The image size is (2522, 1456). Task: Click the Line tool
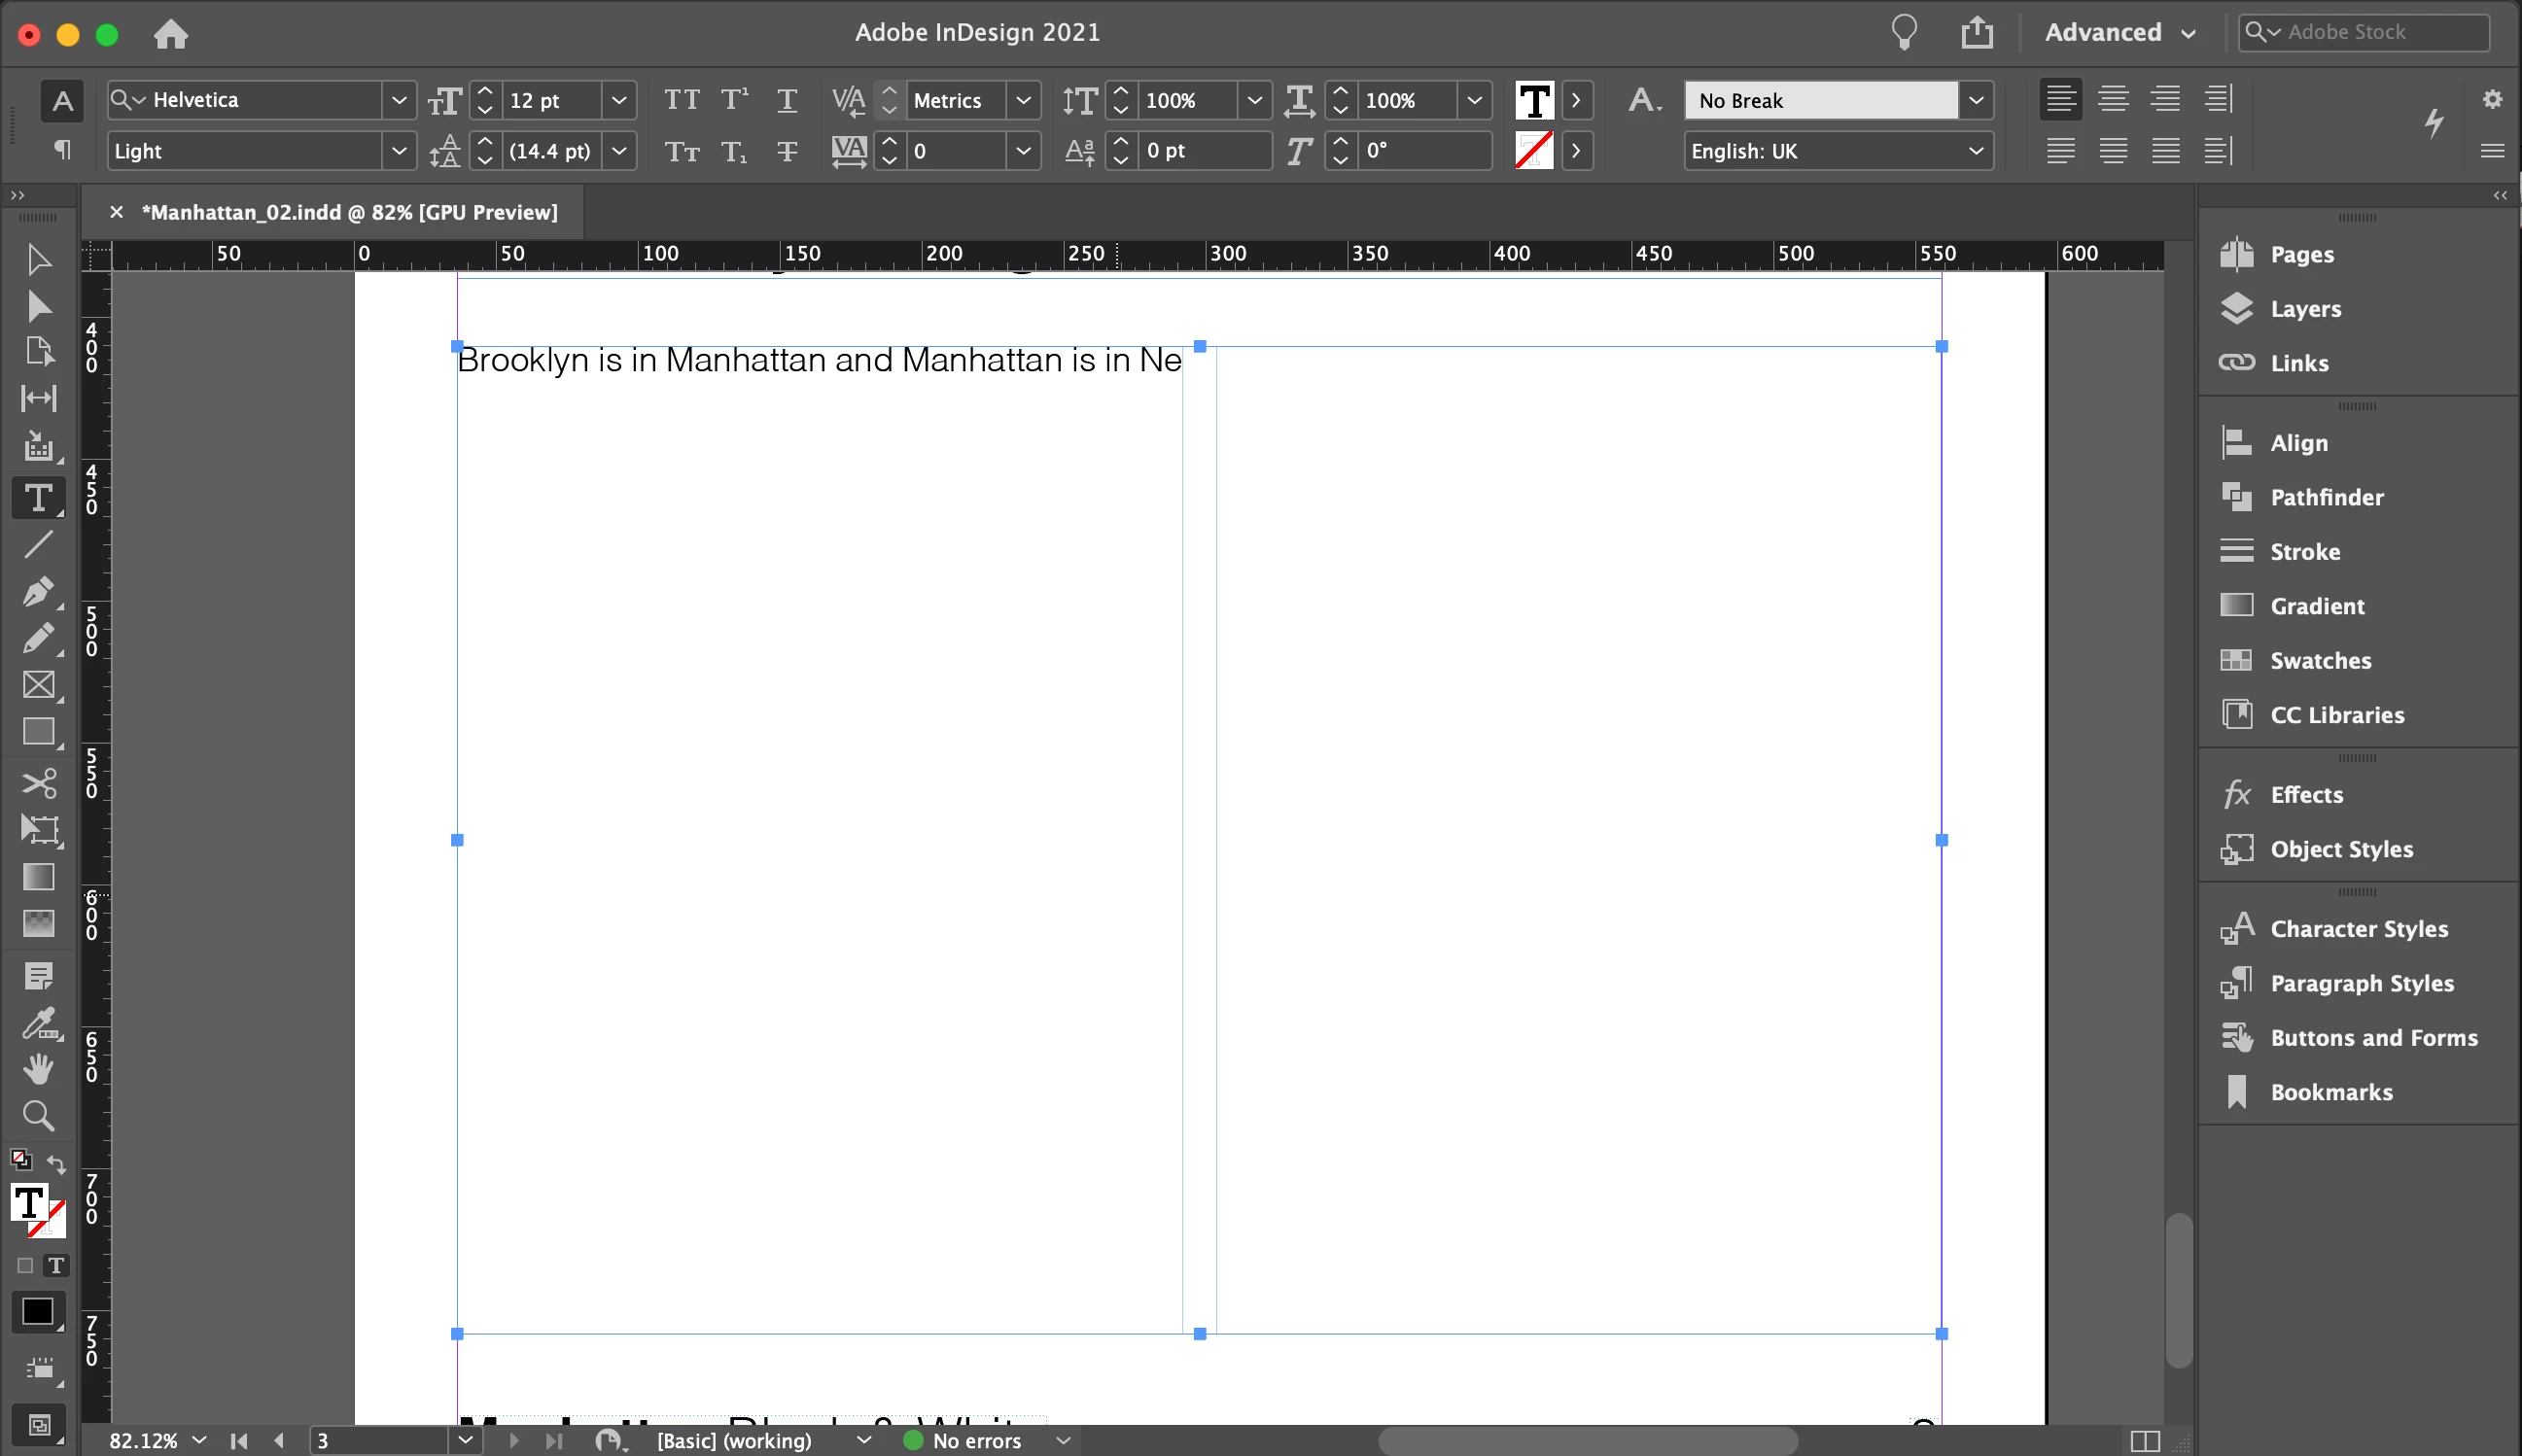point(38,545)
